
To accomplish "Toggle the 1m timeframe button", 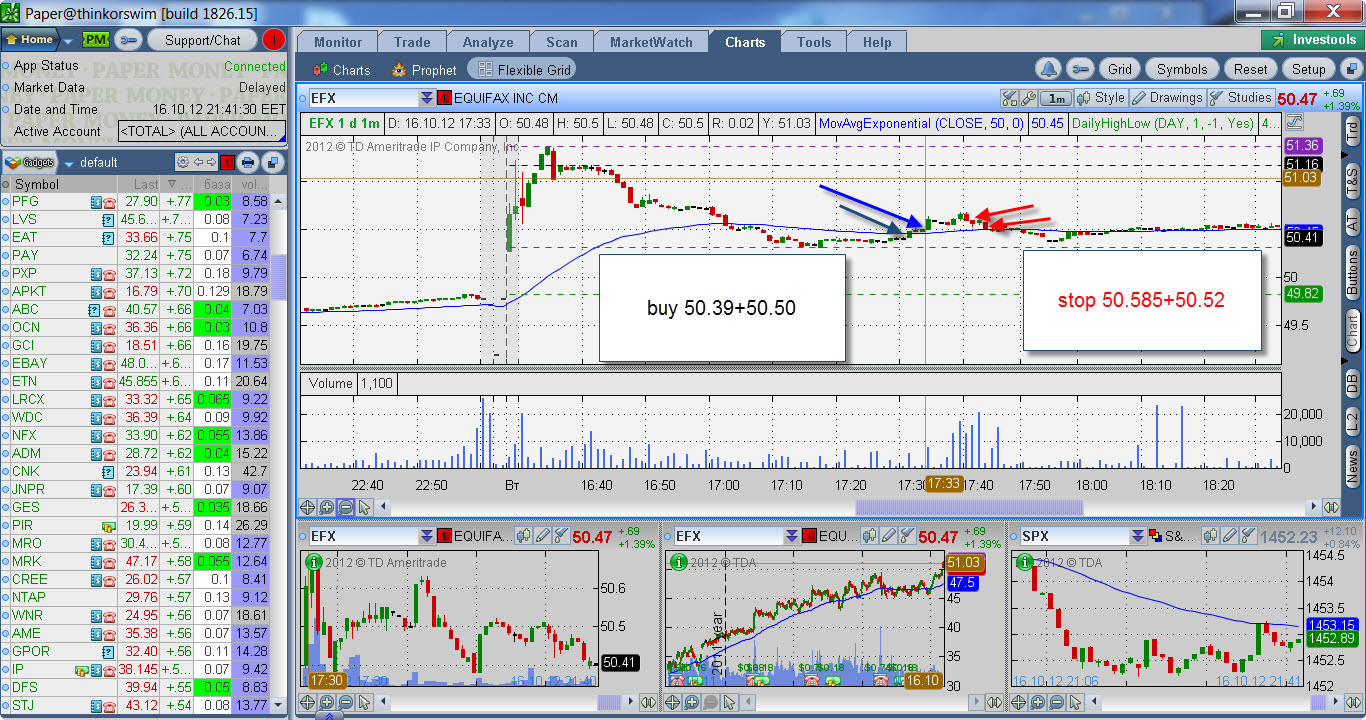I will [1056, 98].
